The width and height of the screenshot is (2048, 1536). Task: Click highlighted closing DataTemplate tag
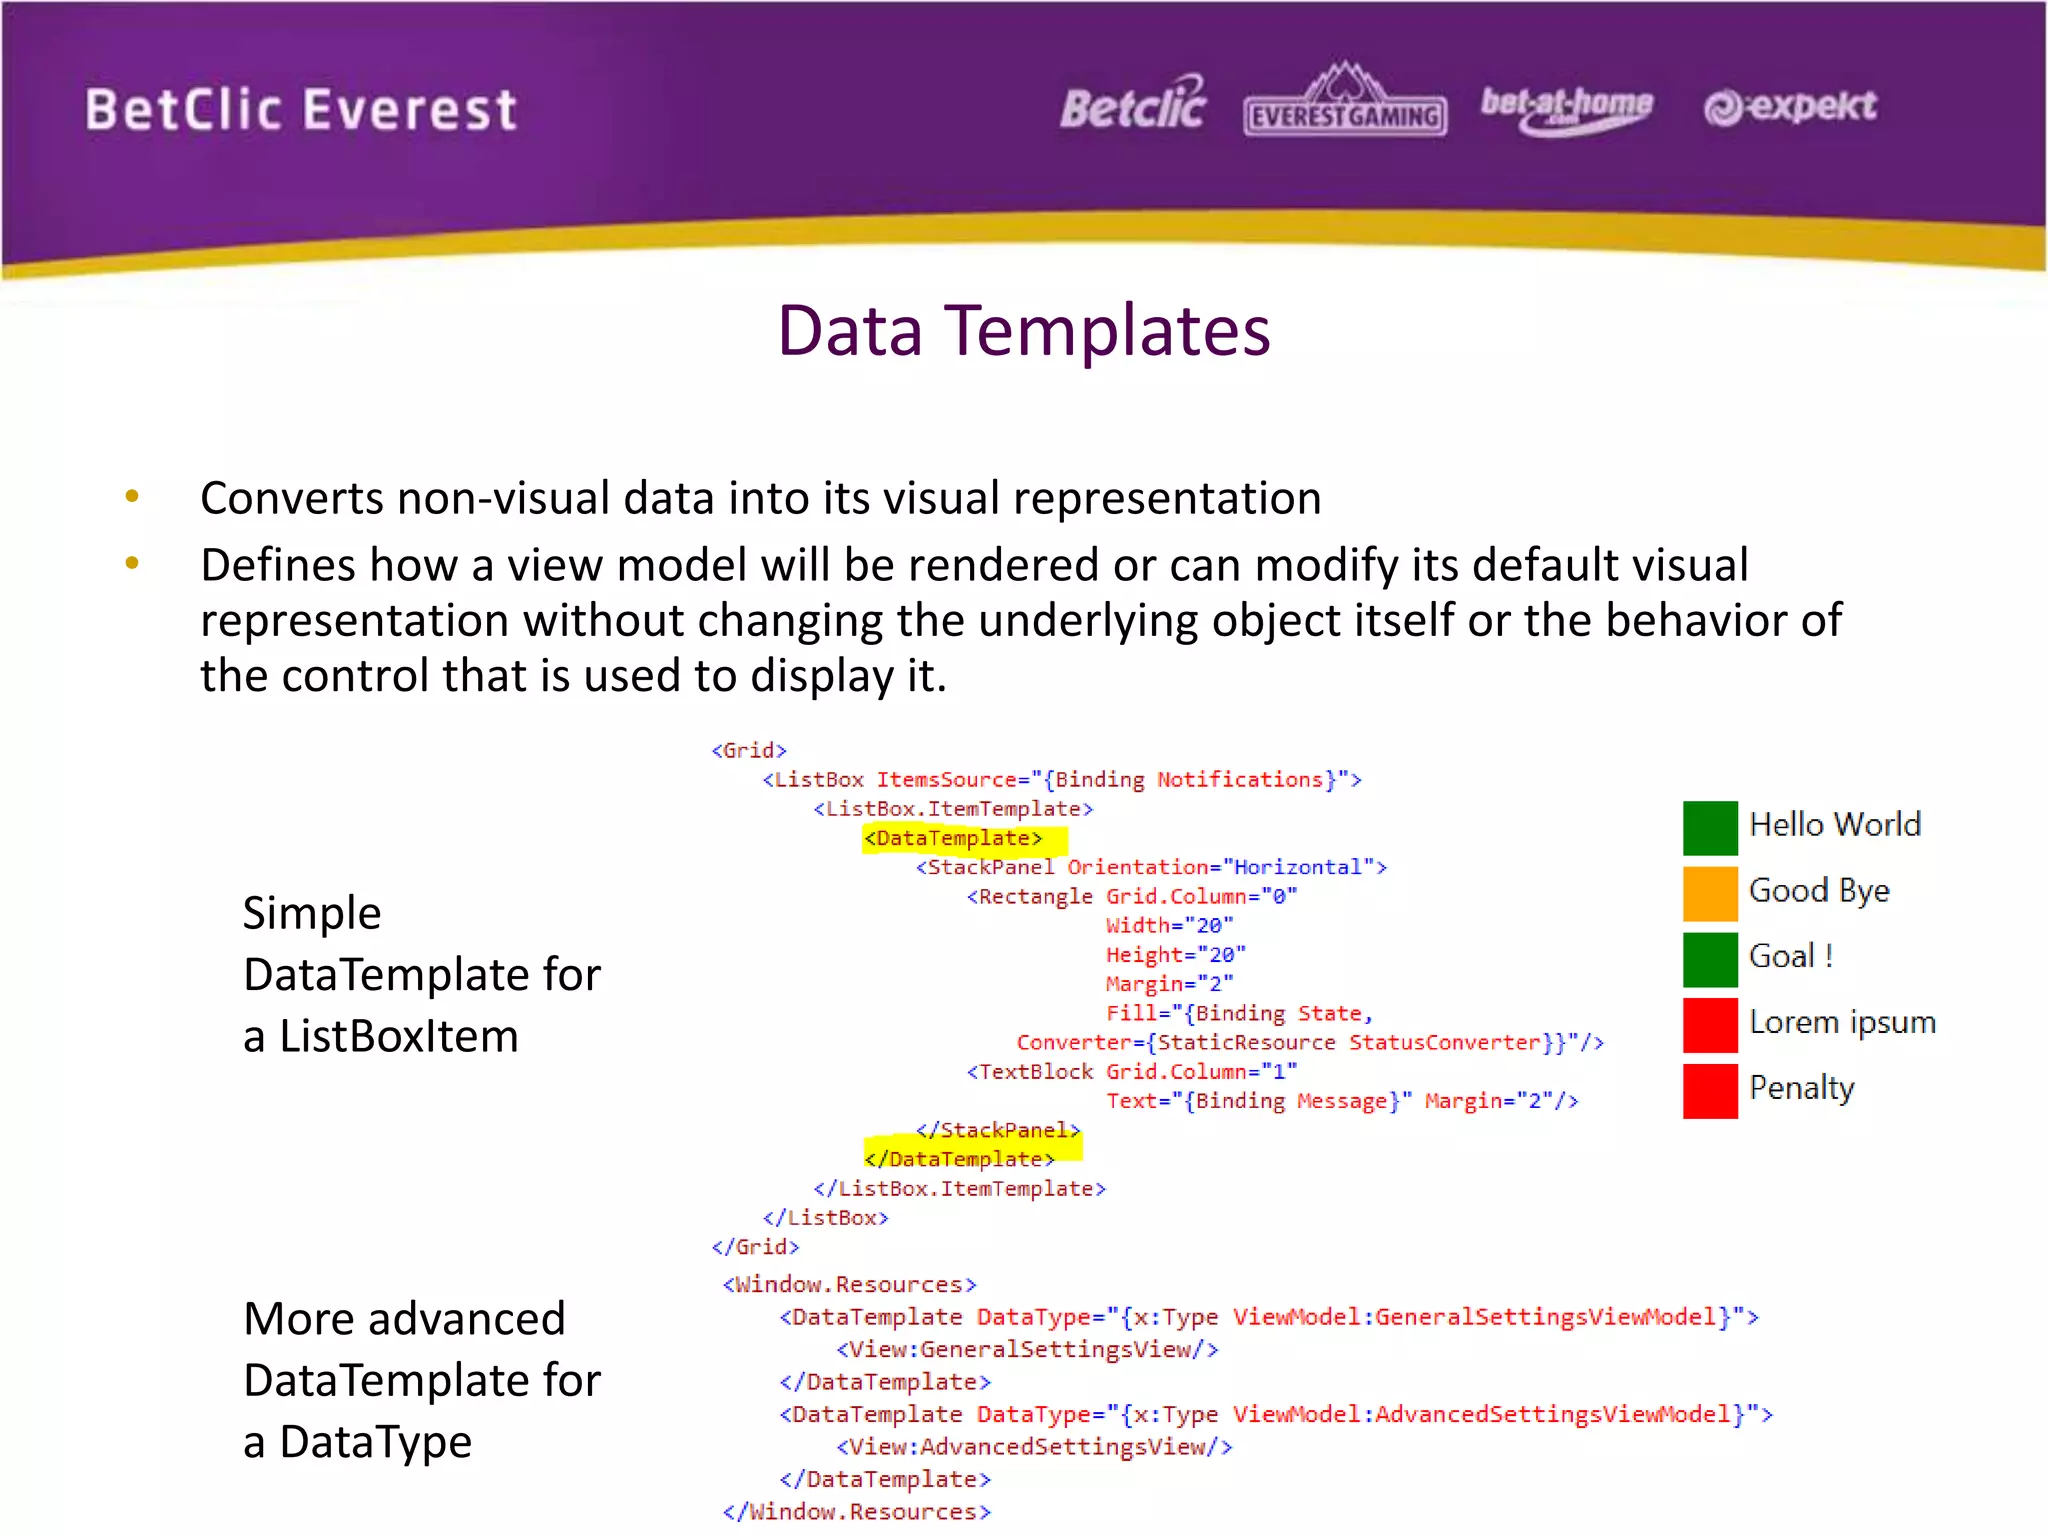tap(961, 1159)
